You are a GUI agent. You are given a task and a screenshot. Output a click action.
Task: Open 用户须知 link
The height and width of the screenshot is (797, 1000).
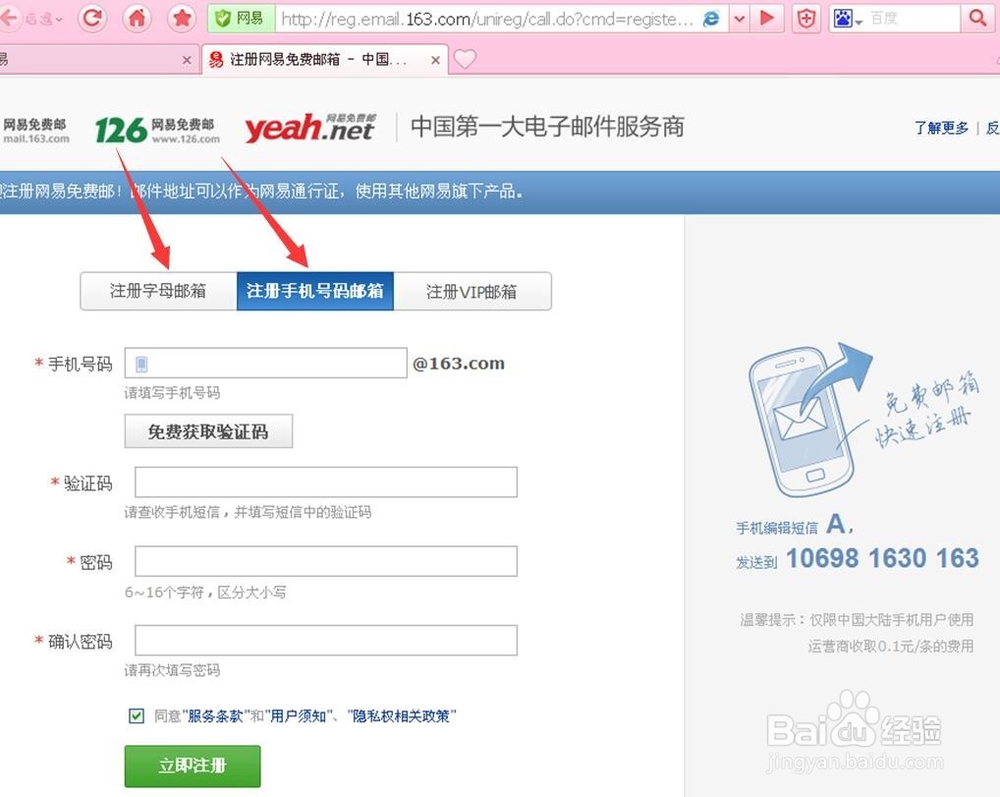click(x=298, y=716)
